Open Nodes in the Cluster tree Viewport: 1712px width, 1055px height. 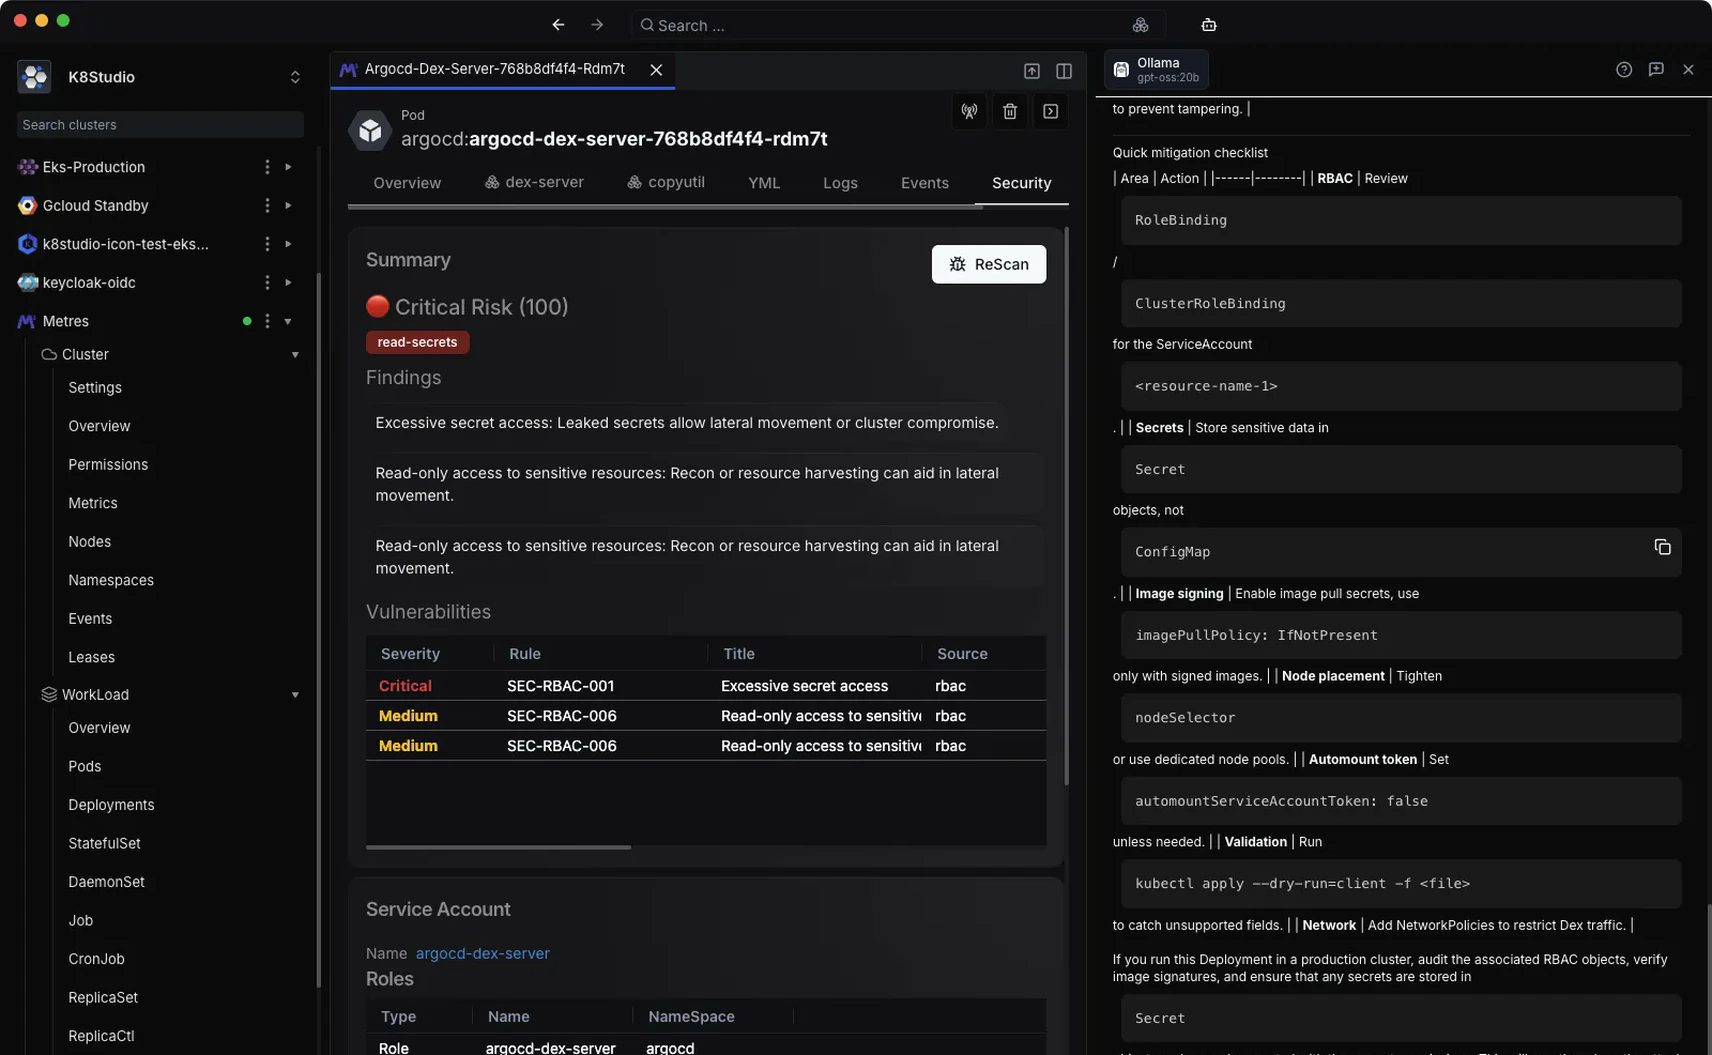89,542
